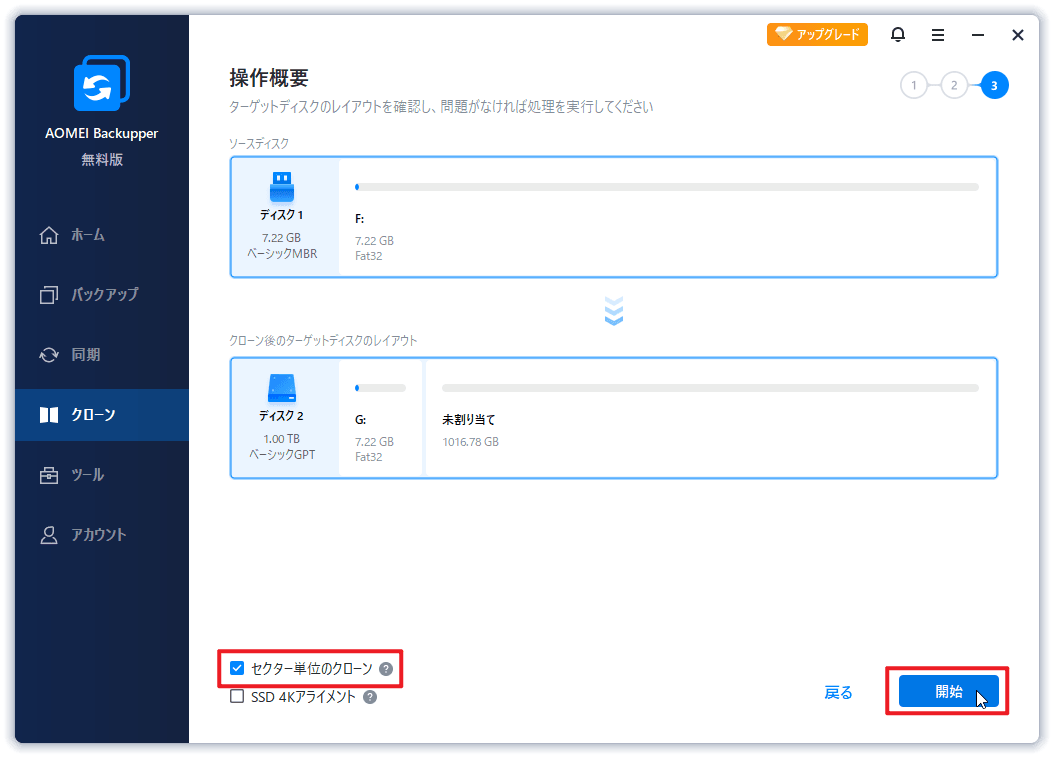Click the Disk 1 USB drive icon
This screenshot has width=1054, height=758.
(x=282, y=187)
